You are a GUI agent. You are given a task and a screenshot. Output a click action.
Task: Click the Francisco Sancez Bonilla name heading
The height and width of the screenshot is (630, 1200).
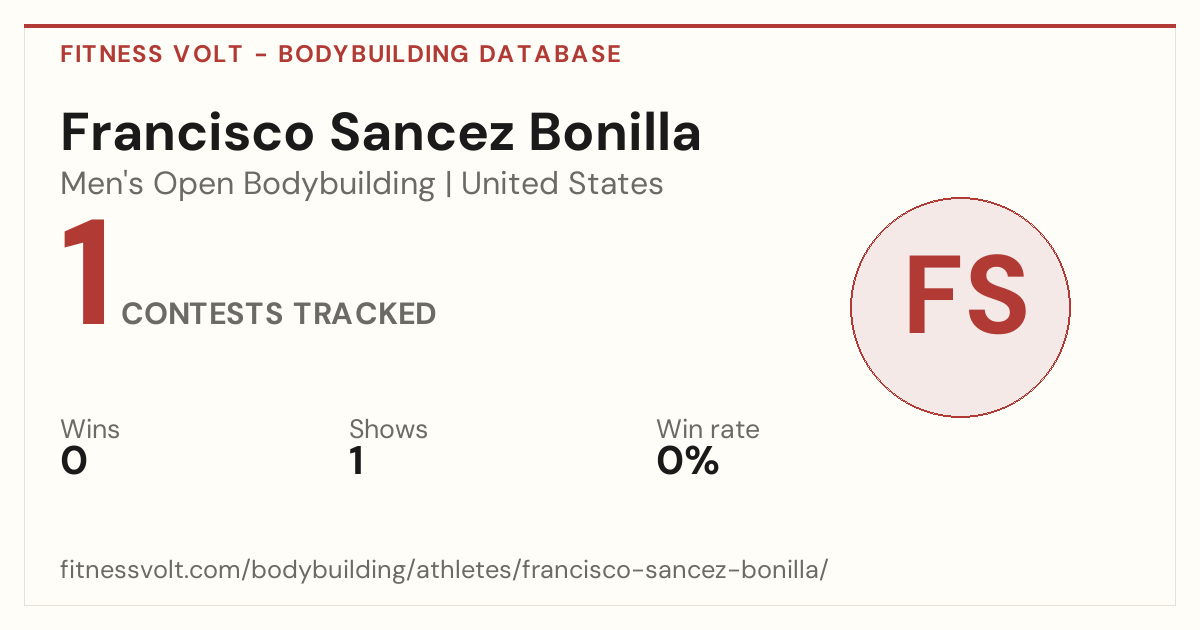pyautogui.click(x=381, y=132)
